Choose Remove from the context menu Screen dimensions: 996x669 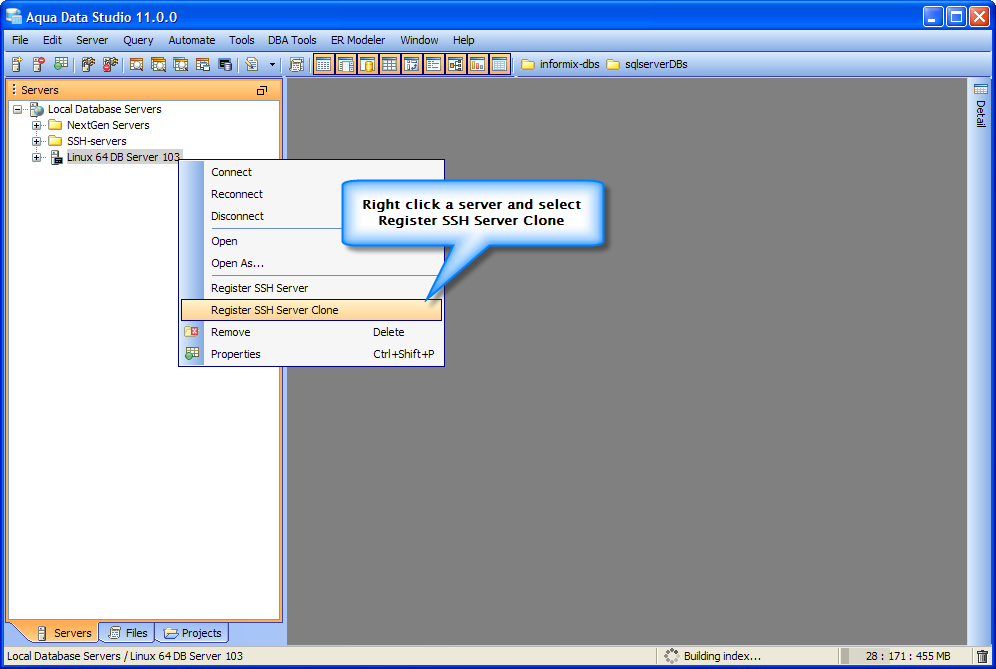click(311, 332)
